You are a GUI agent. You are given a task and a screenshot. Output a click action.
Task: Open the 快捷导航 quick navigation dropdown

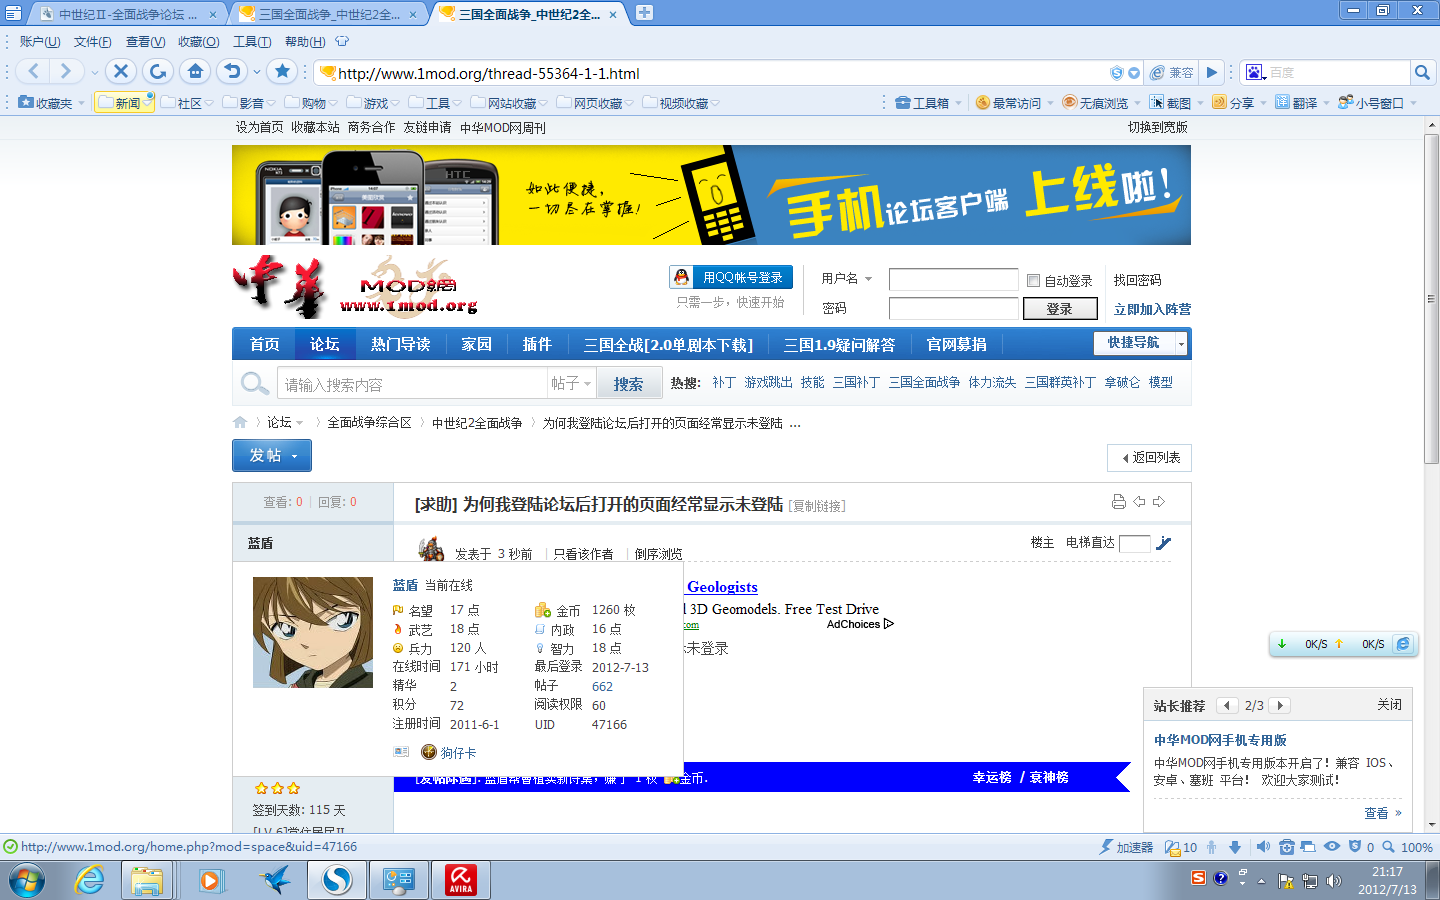point(1133,343)
